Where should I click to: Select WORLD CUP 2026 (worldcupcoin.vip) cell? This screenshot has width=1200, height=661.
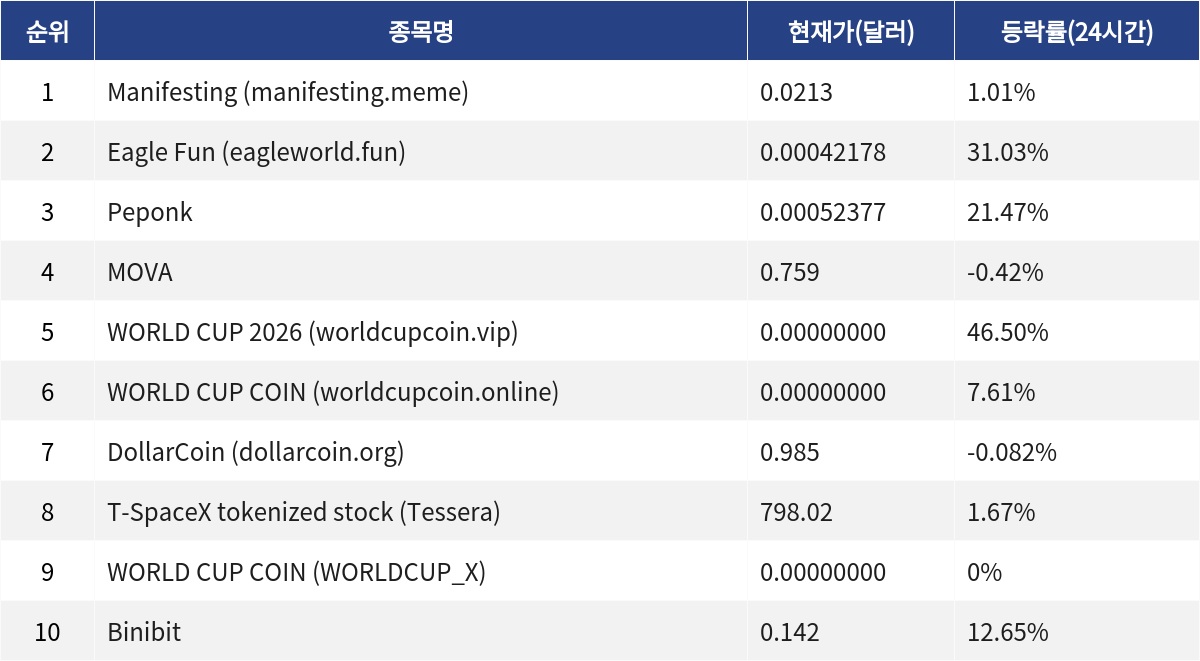421,332
